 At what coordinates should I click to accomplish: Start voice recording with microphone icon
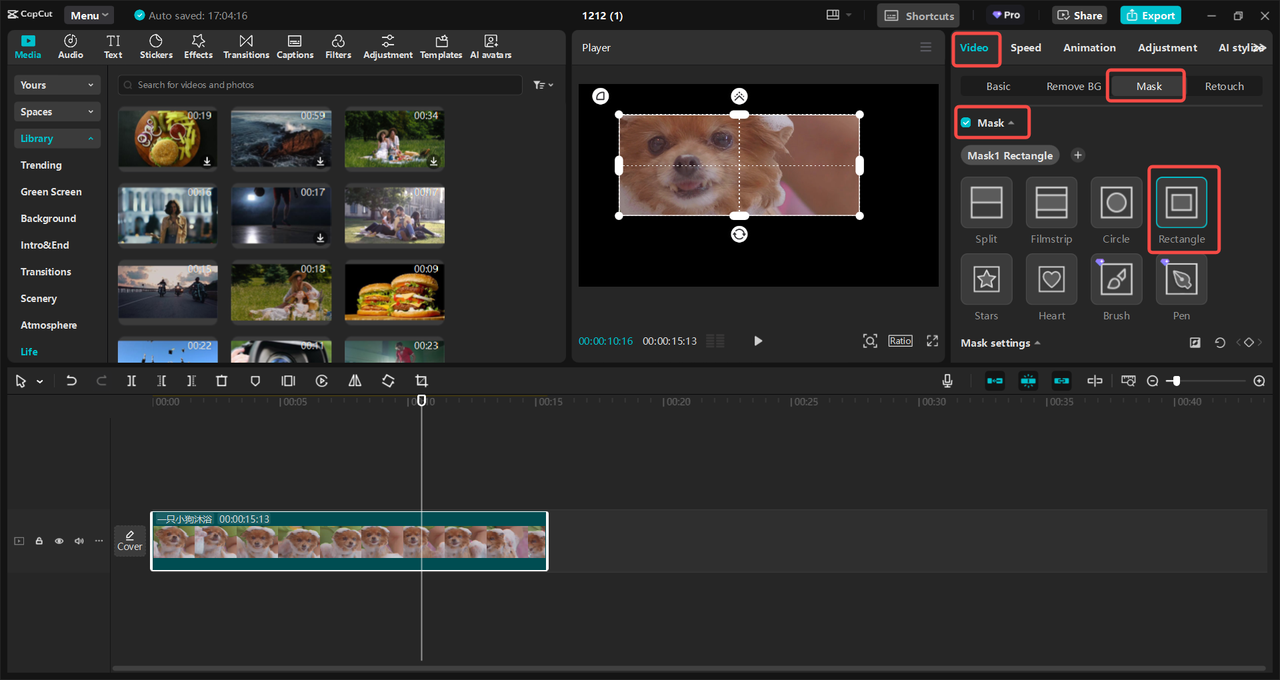point(947,381)
